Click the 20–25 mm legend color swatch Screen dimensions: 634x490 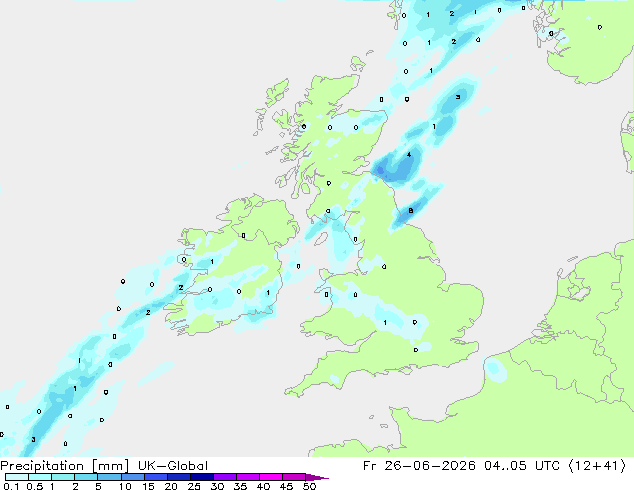click(x=179, y=477)
